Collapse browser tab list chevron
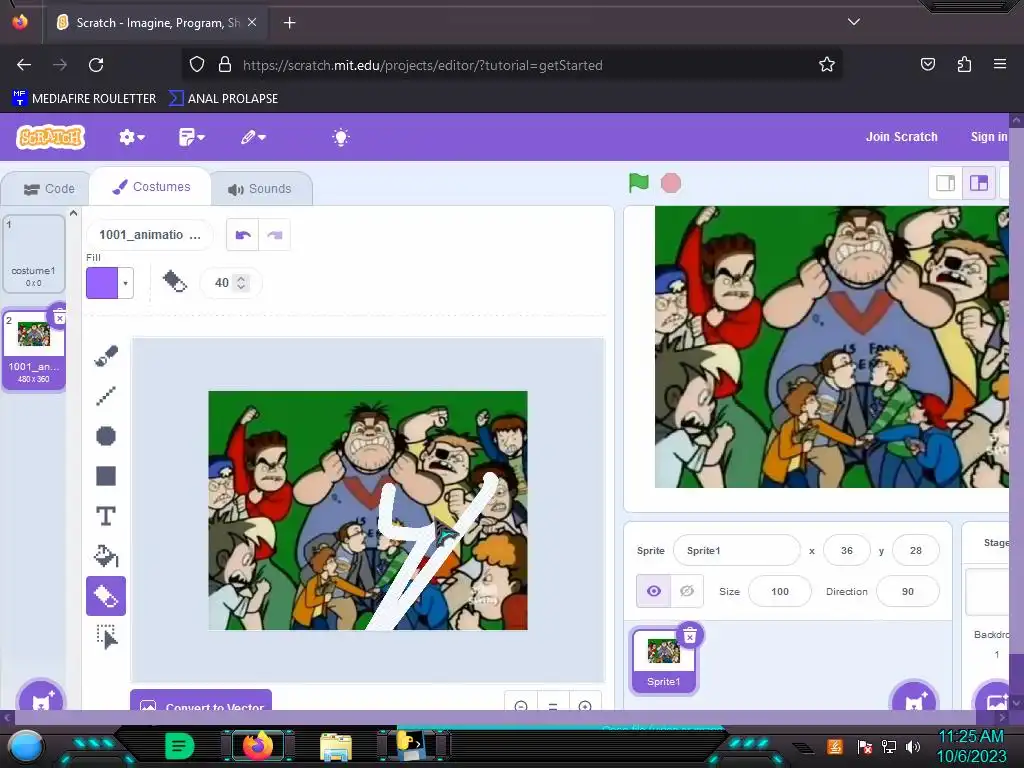This screenshot has width=1024, height=768. point(853,22)
